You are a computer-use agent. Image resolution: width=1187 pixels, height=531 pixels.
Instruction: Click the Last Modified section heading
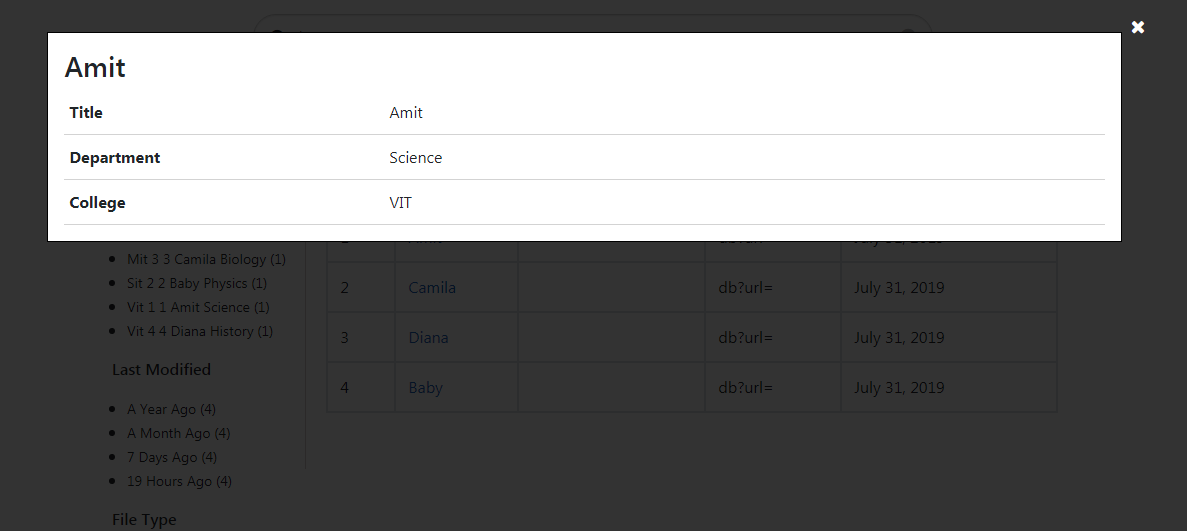[161, 370]
